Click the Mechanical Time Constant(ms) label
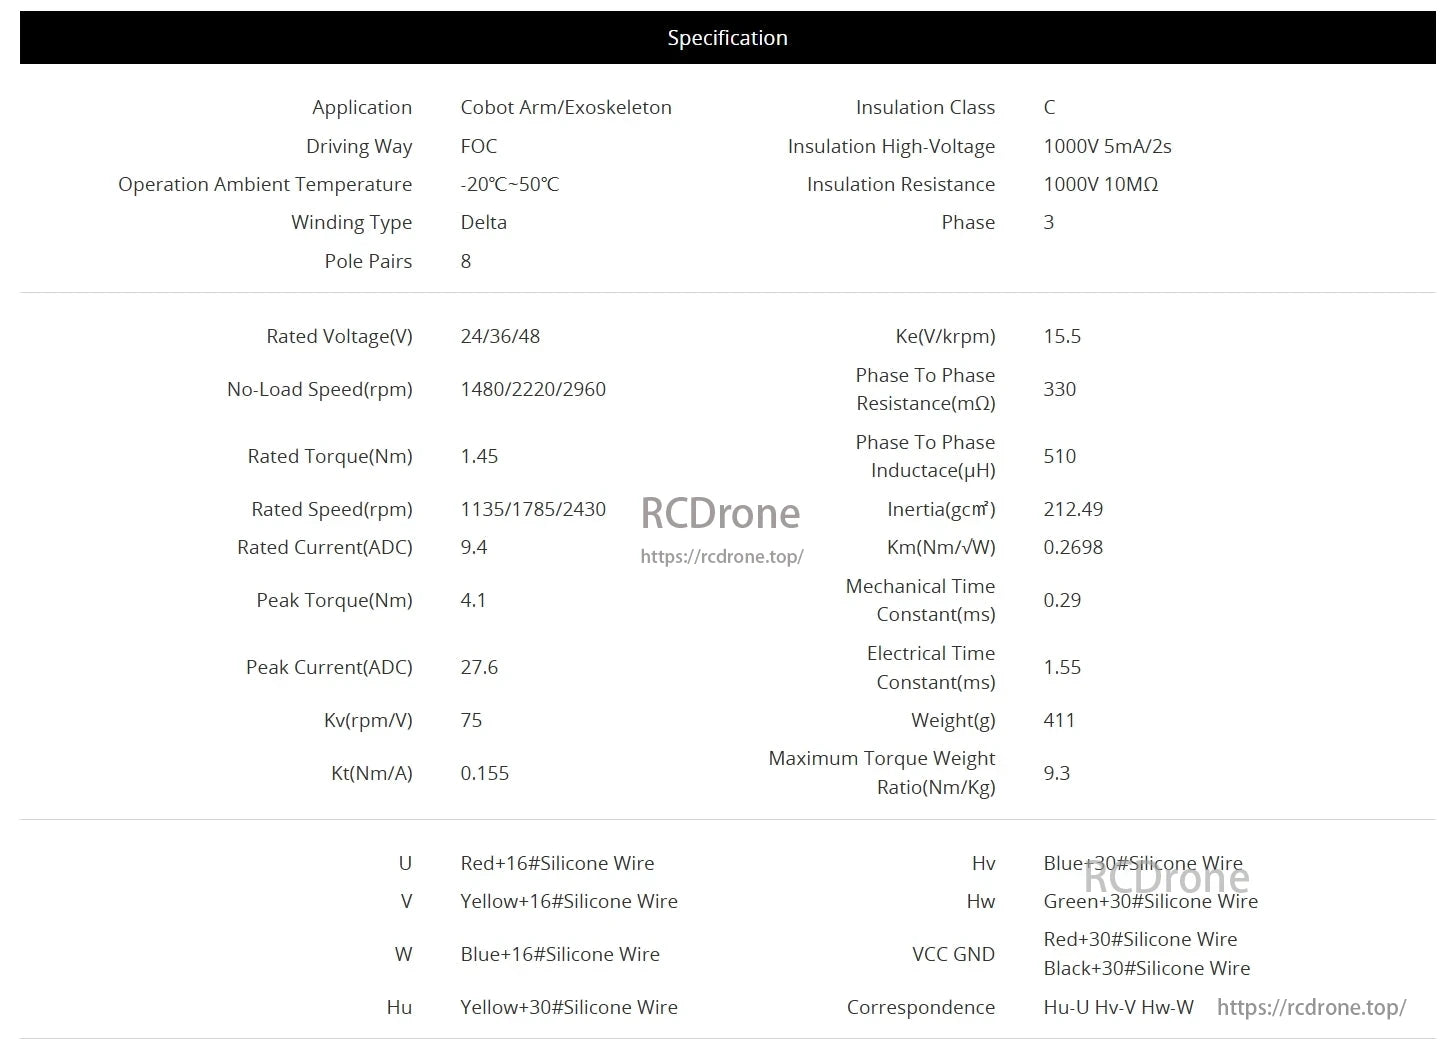The height and width of the screenshot is (1054, 1443). [x=920, y=600]
